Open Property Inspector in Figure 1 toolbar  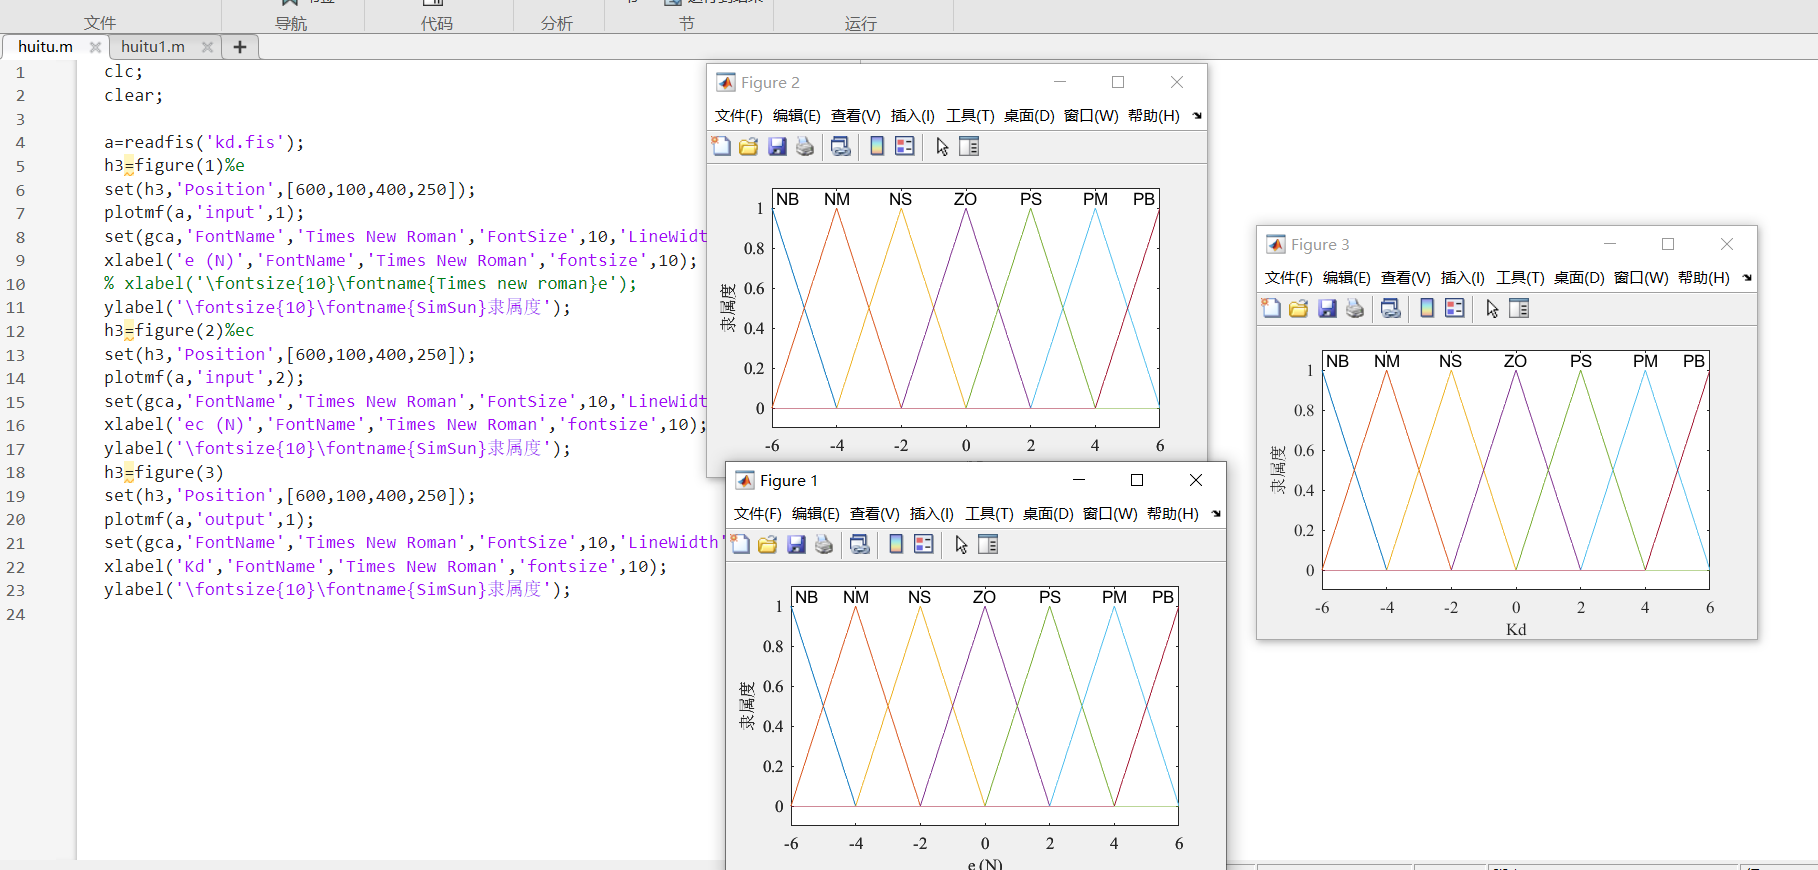988,545
